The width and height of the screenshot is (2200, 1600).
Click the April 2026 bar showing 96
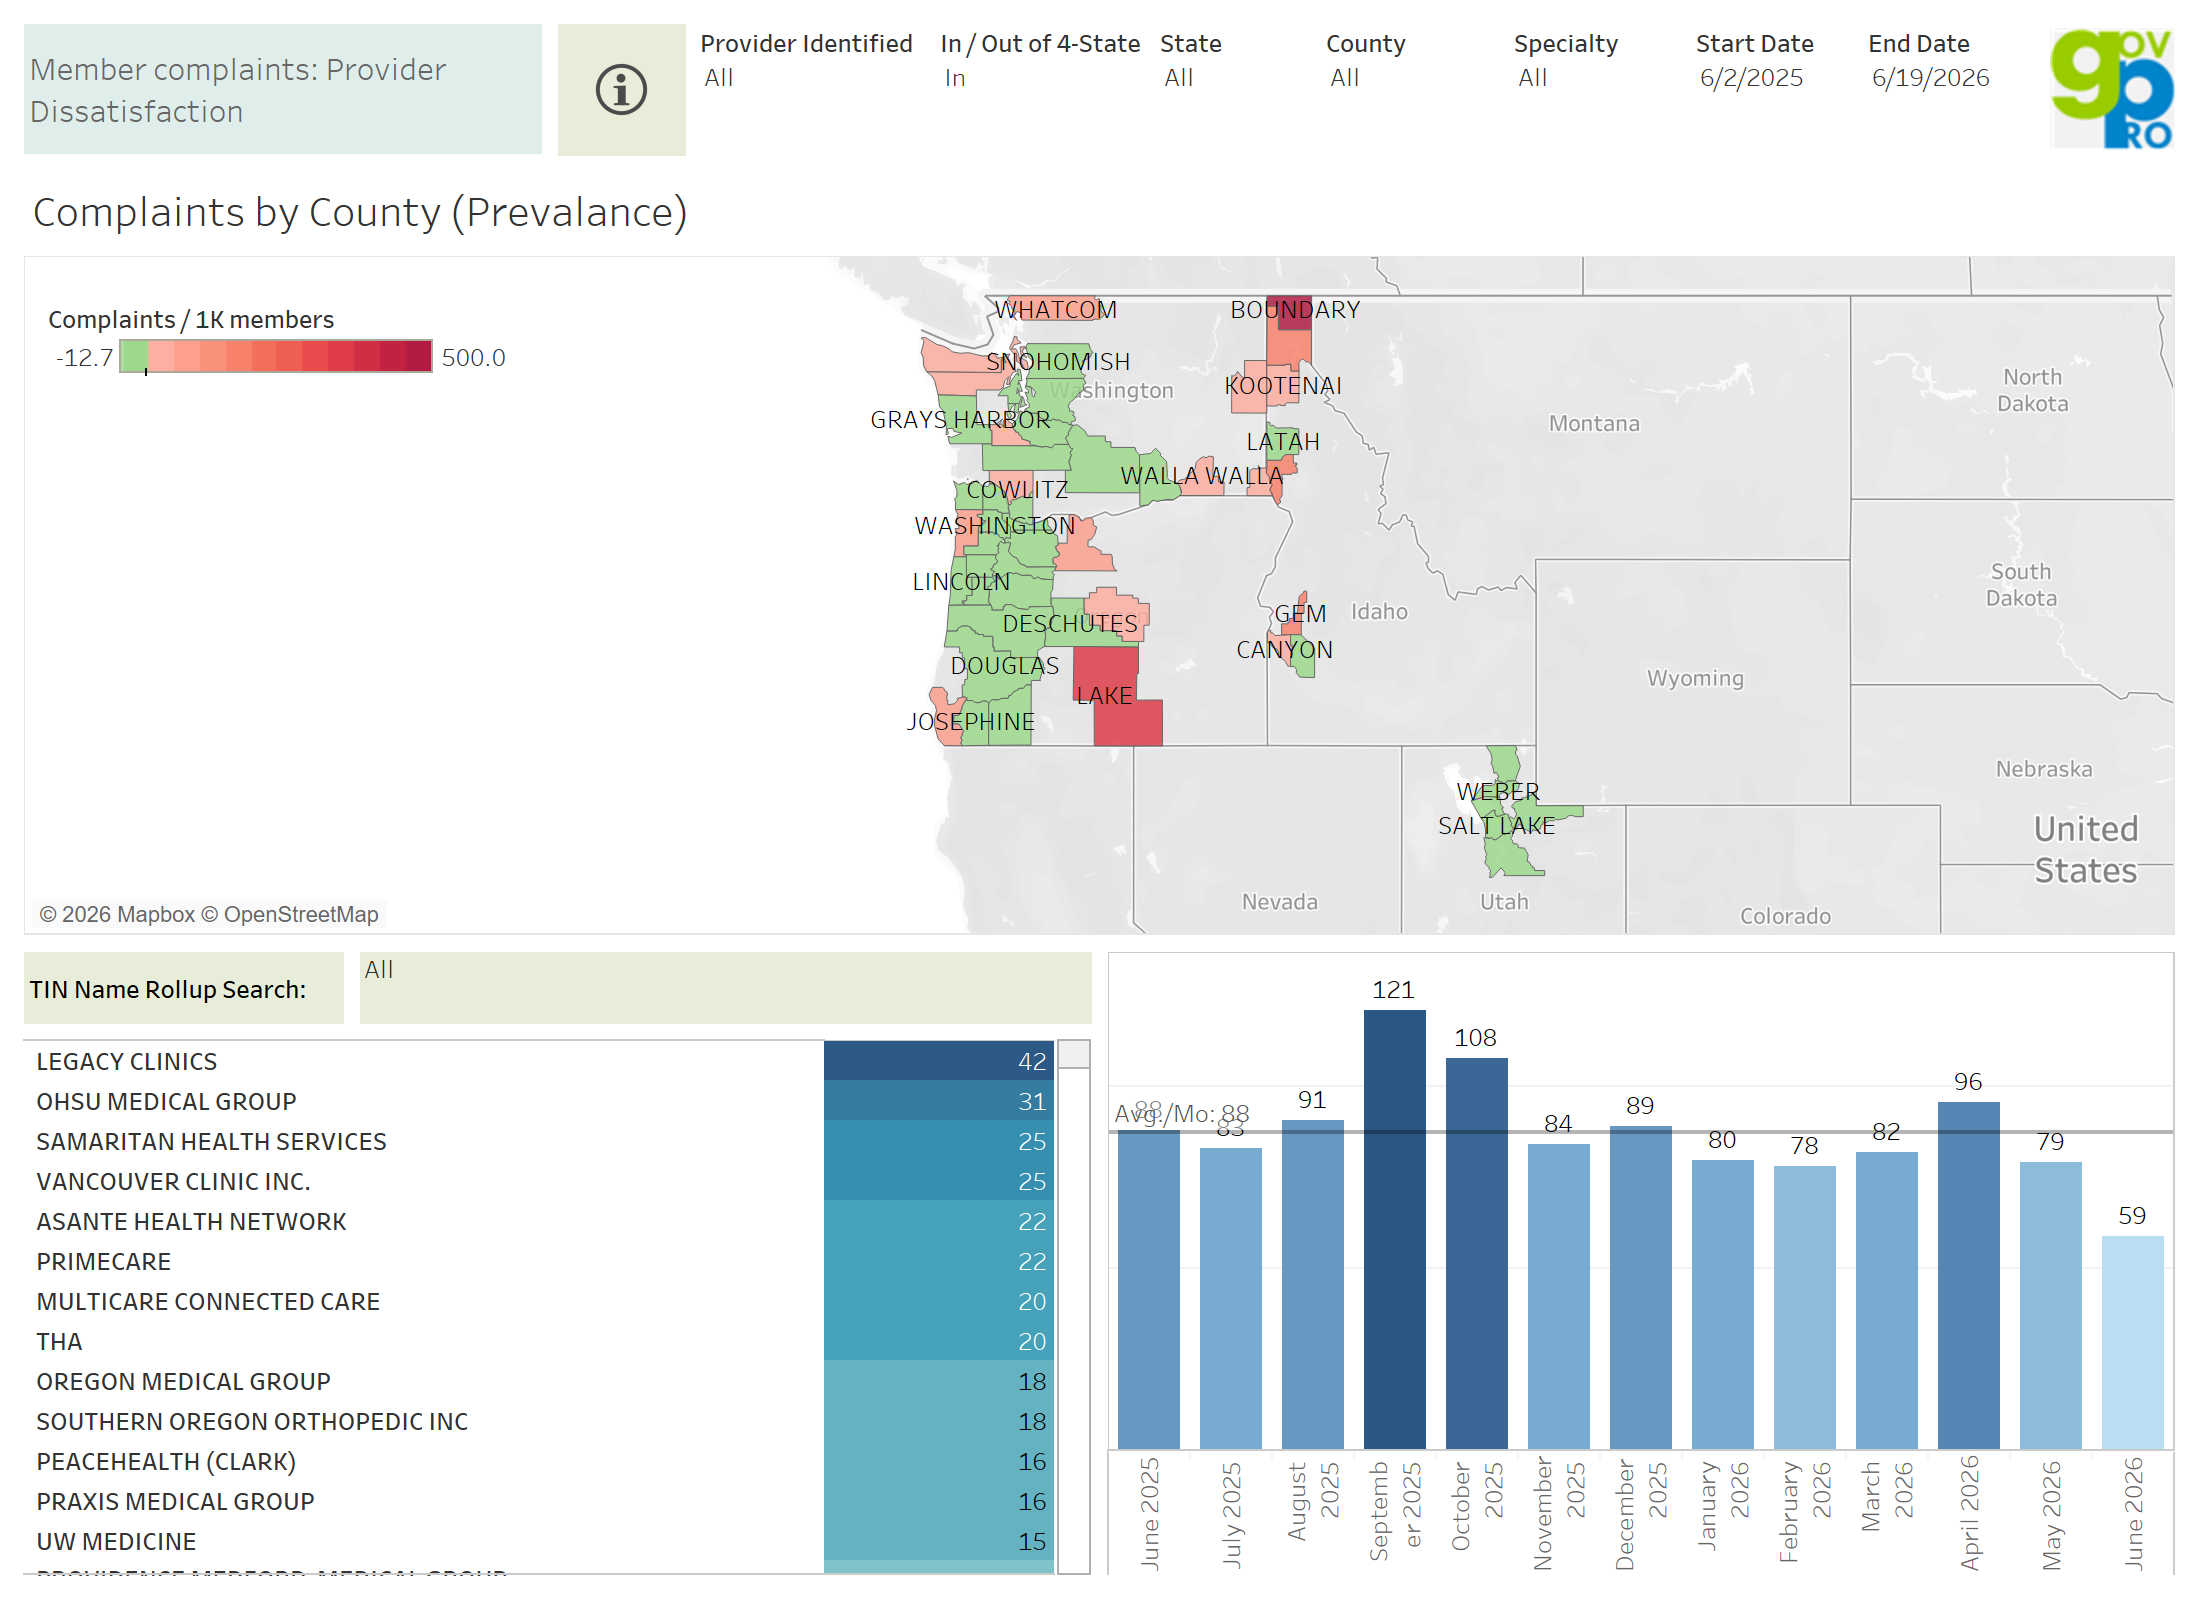point(1968,1275)
